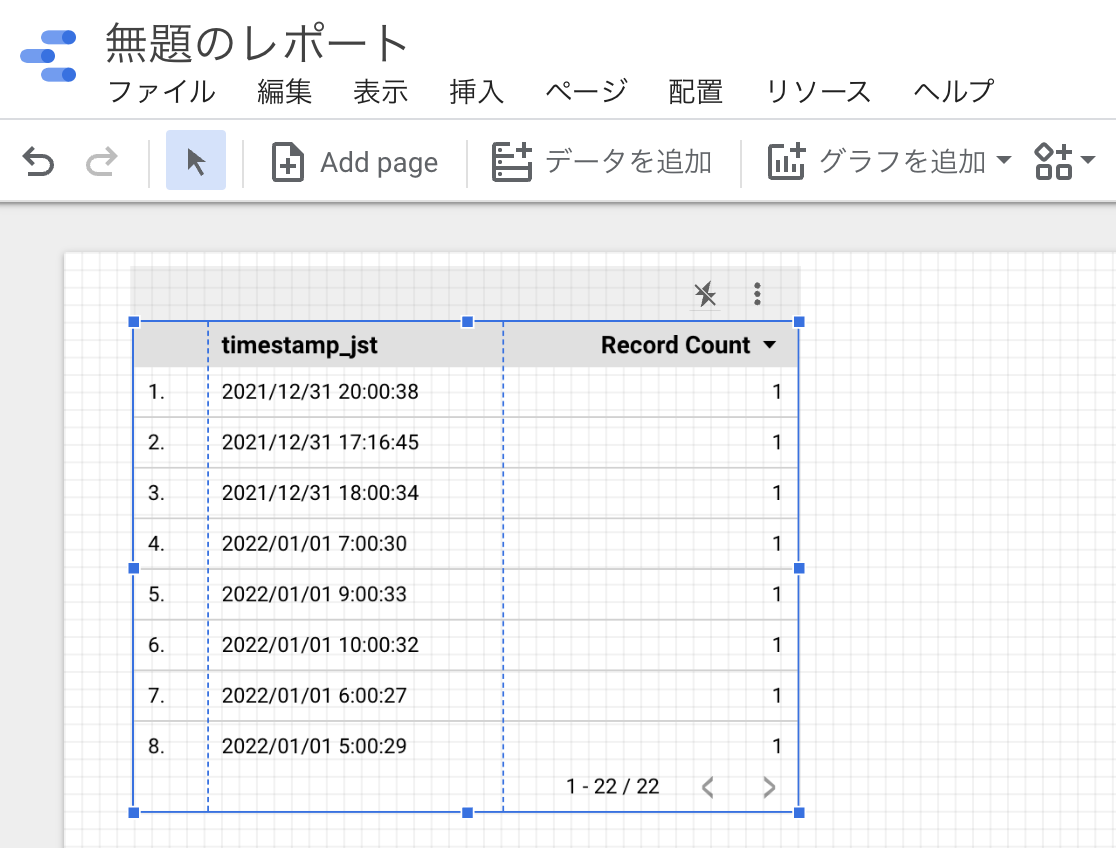Activate the selection mode cursor tool
This screenshot has width=1116, height=848.
196,161
